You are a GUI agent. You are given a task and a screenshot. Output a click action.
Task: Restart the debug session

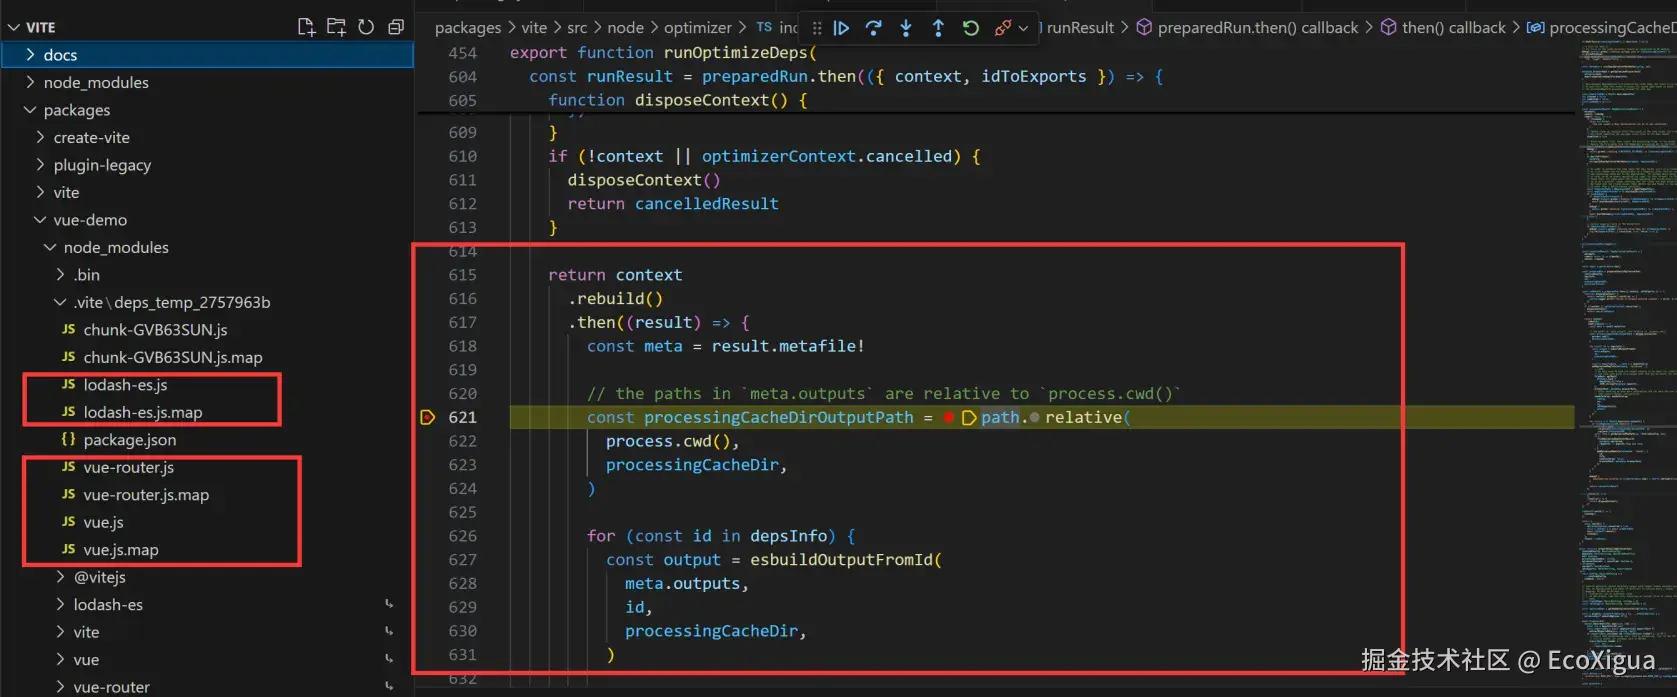pyautogui.click(x=970, y=28)
